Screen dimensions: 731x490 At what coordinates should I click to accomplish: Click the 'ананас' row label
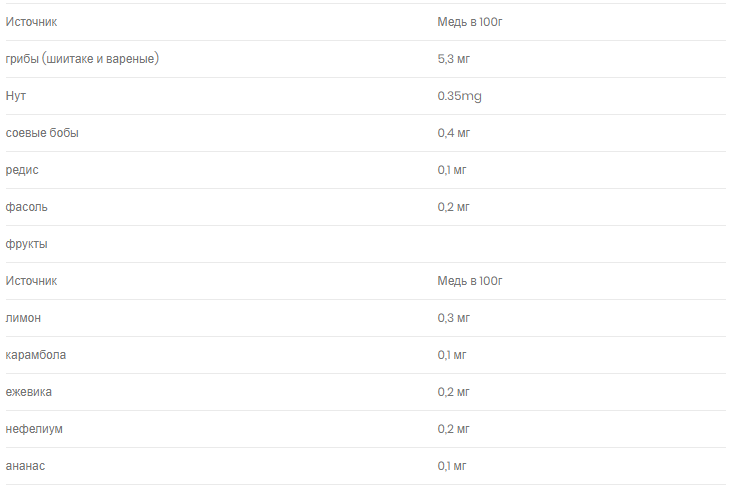[25, 466]
